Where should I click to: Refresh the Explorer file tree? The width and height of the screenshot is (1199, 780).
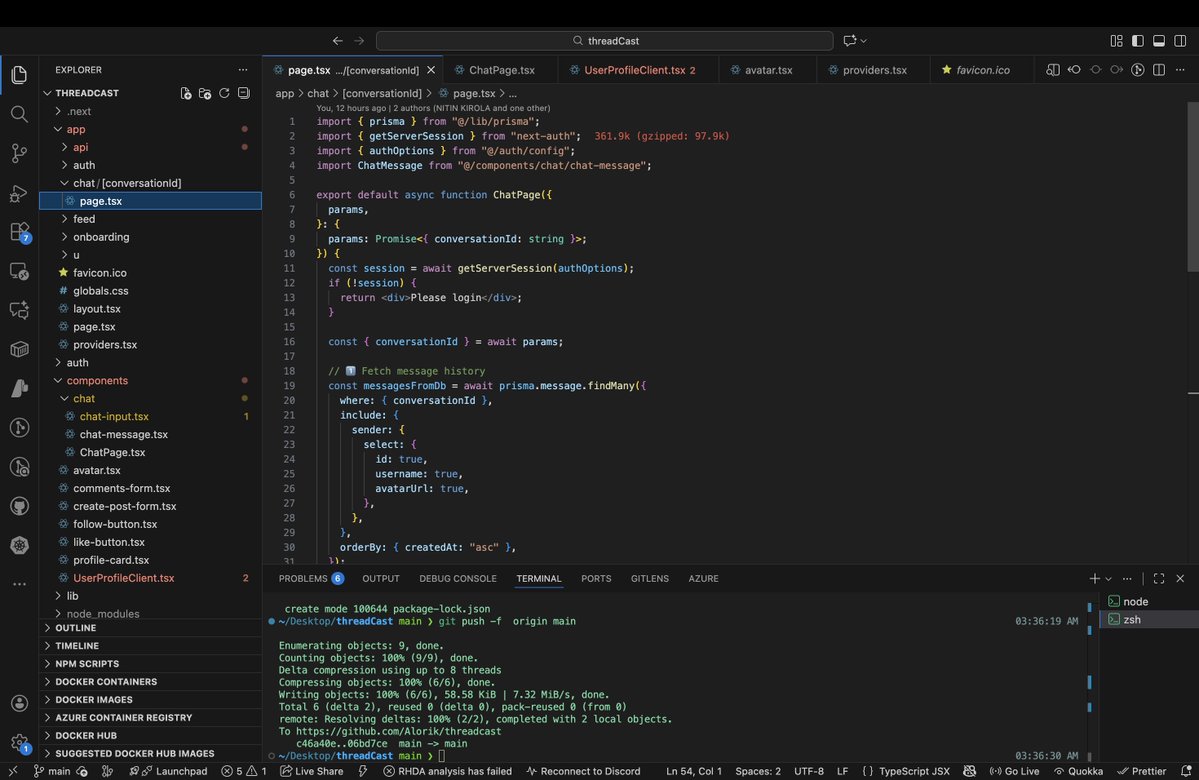pyautogui.click(x=224, y=93)
